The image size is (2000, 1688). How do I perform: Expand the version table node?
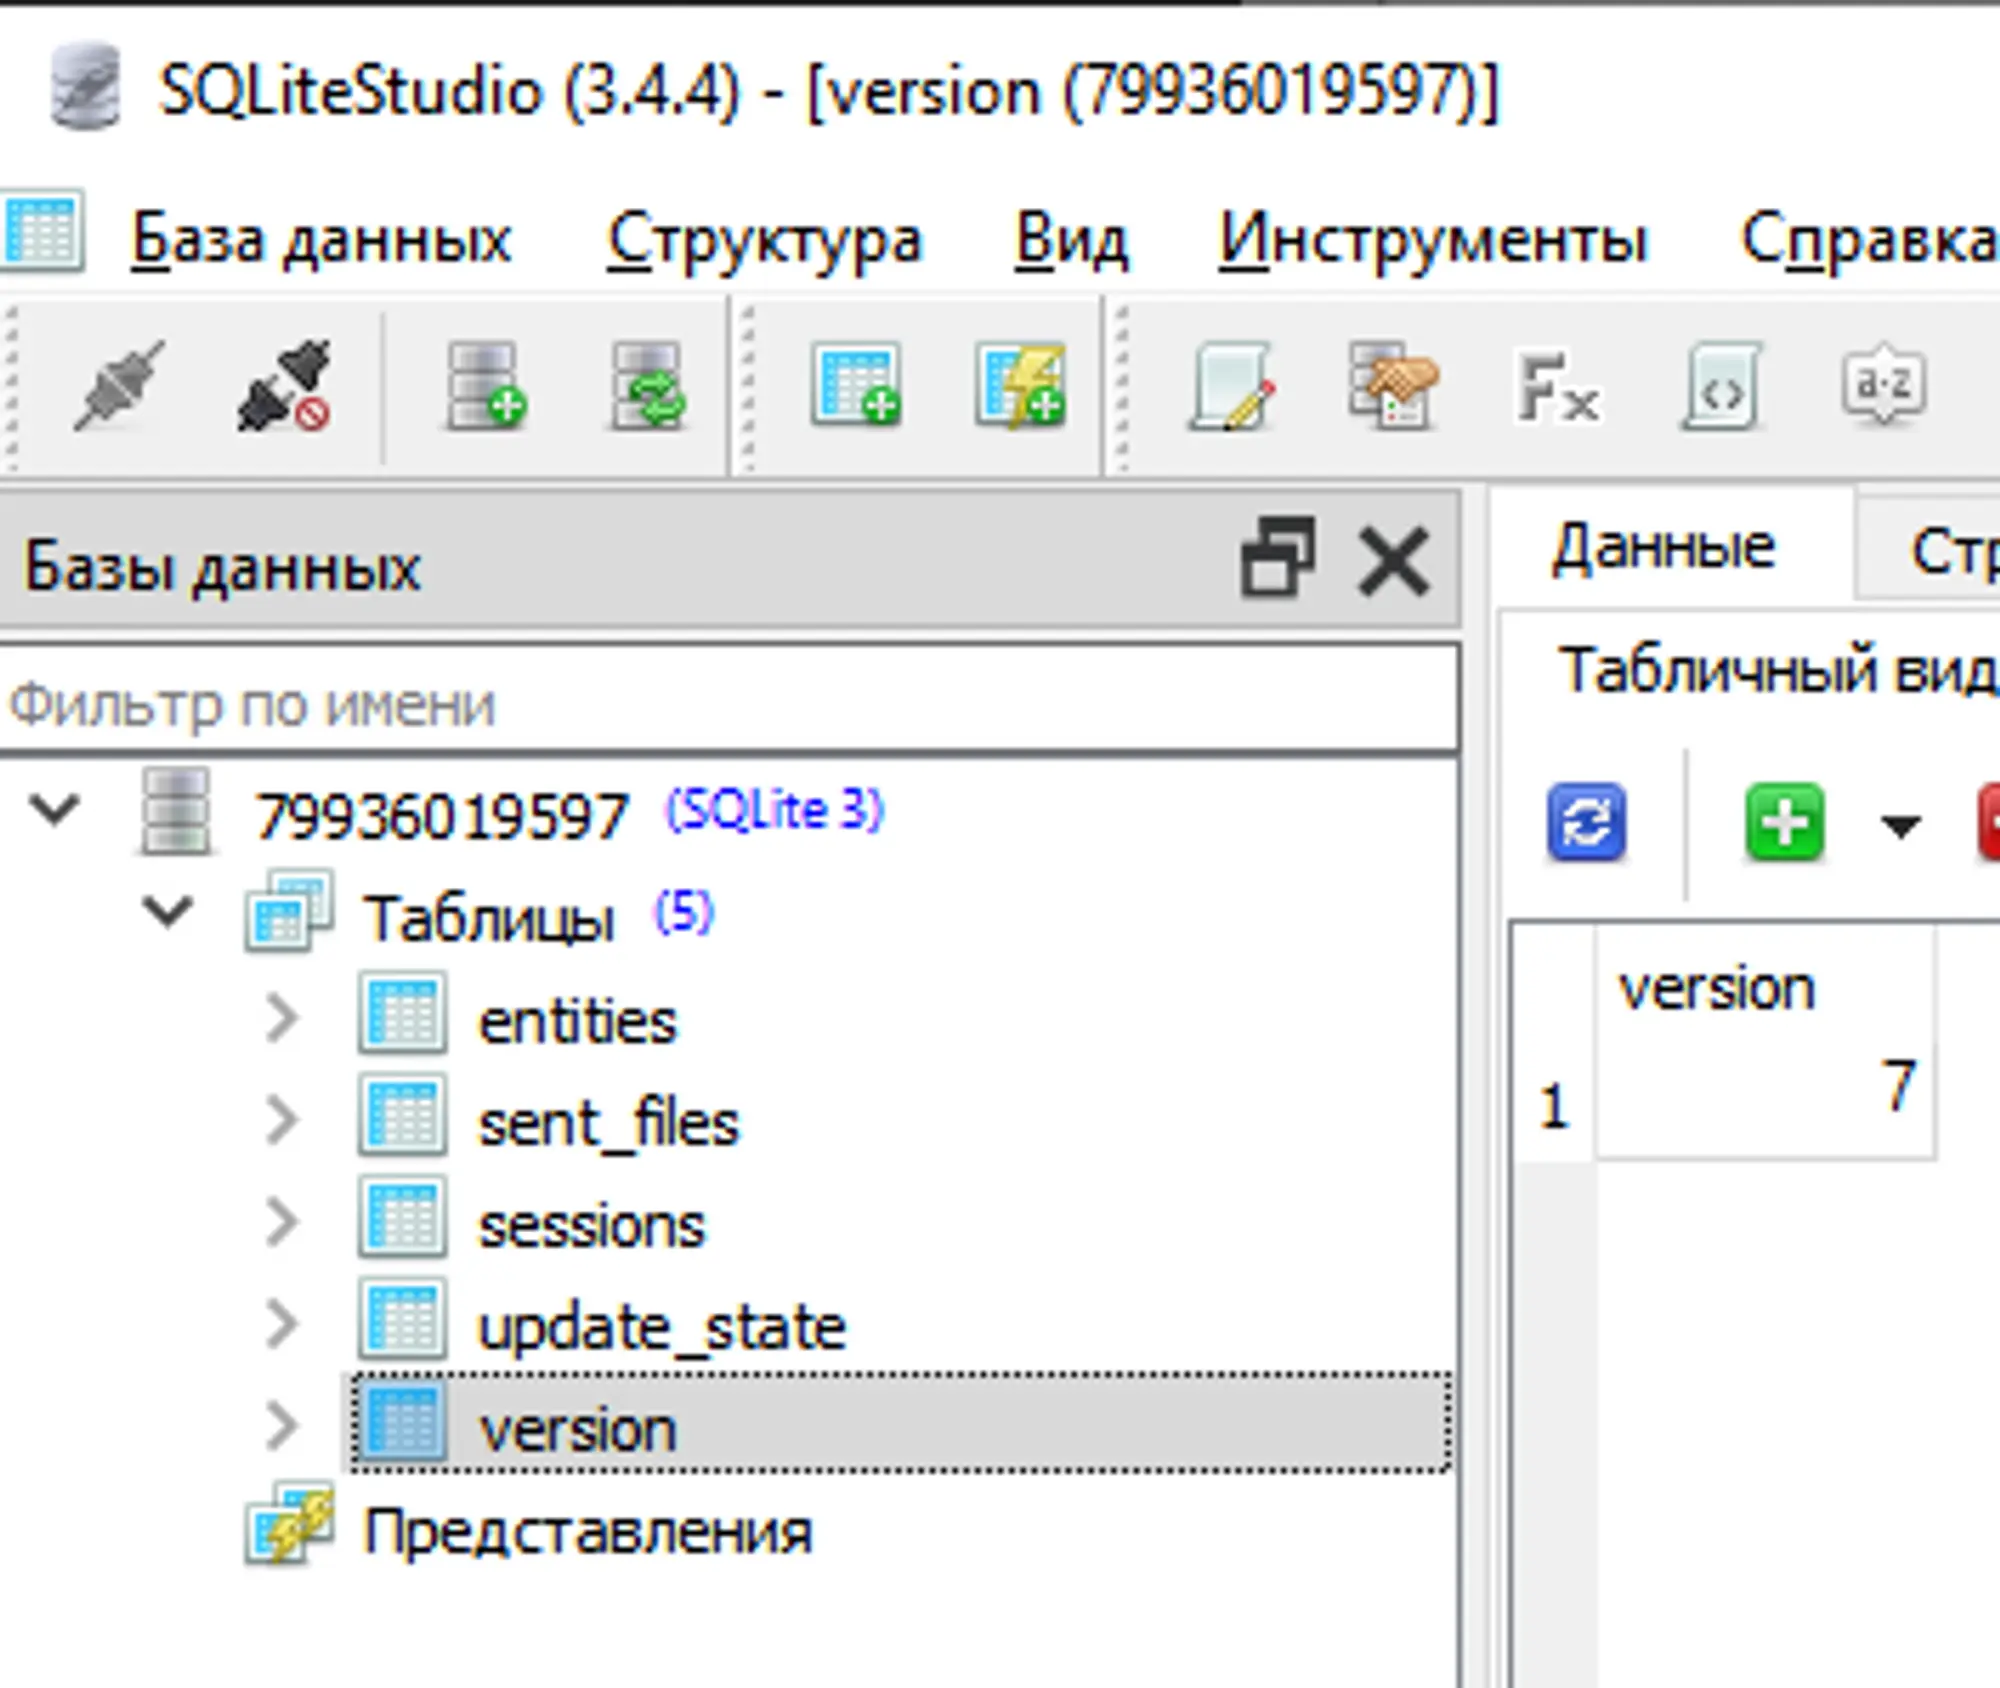tap(282, 1426)
